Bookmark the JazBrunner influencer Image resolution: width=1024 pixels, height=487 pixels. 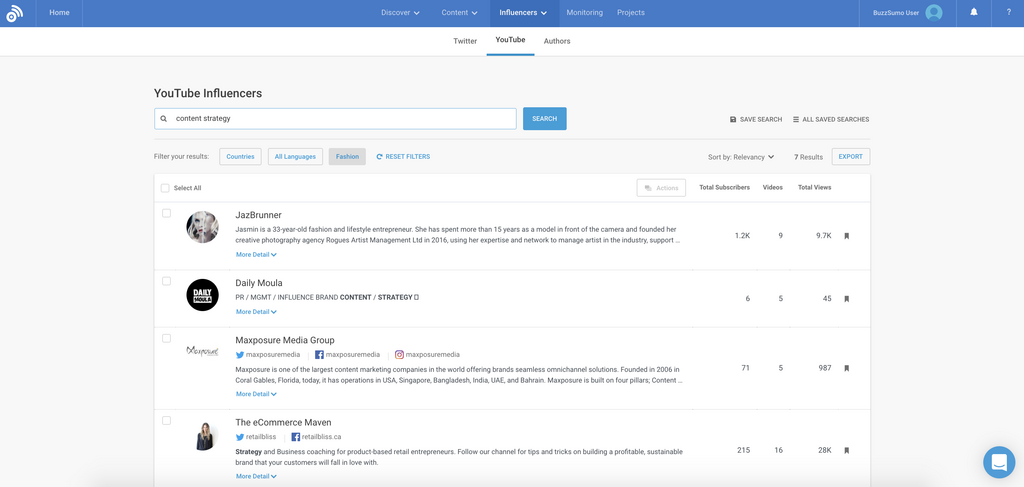tap(847, 236)
